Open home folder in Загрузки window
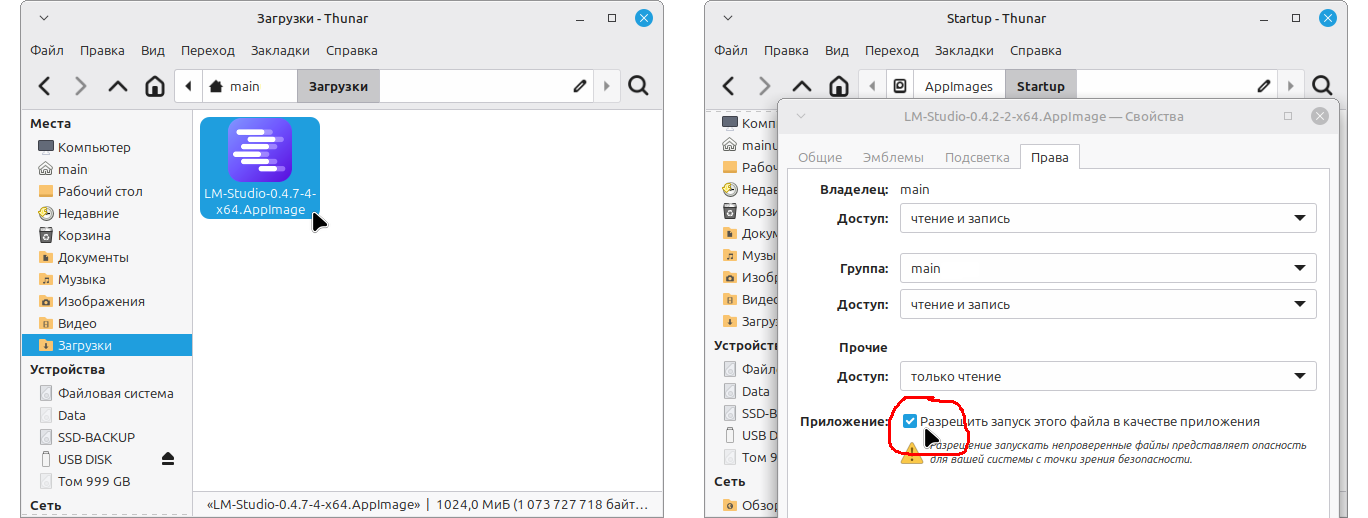 point(154,86)
